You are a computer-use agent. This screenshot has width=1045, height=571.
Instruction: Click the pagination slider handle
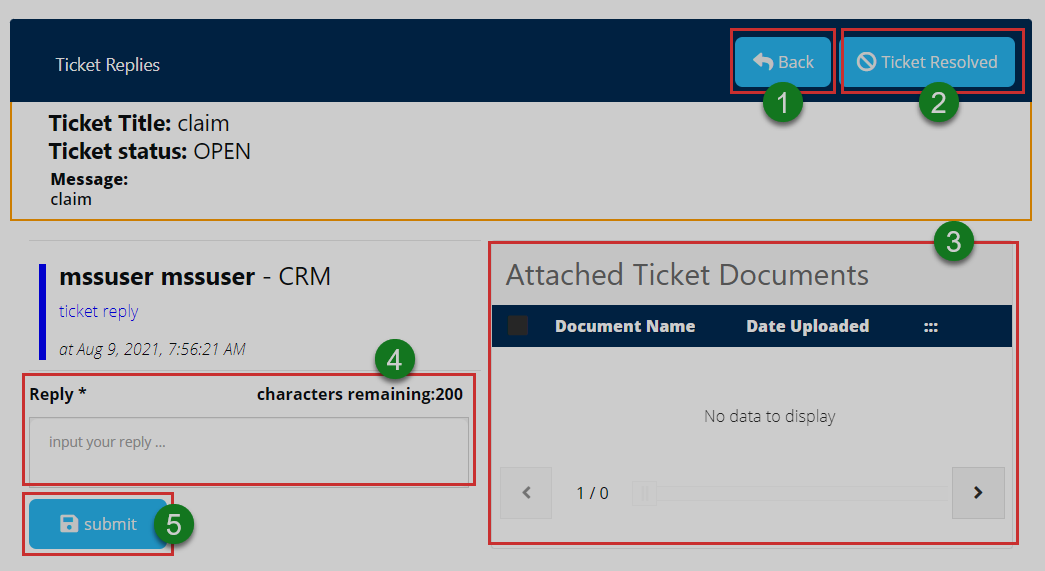tap(645, 493)
